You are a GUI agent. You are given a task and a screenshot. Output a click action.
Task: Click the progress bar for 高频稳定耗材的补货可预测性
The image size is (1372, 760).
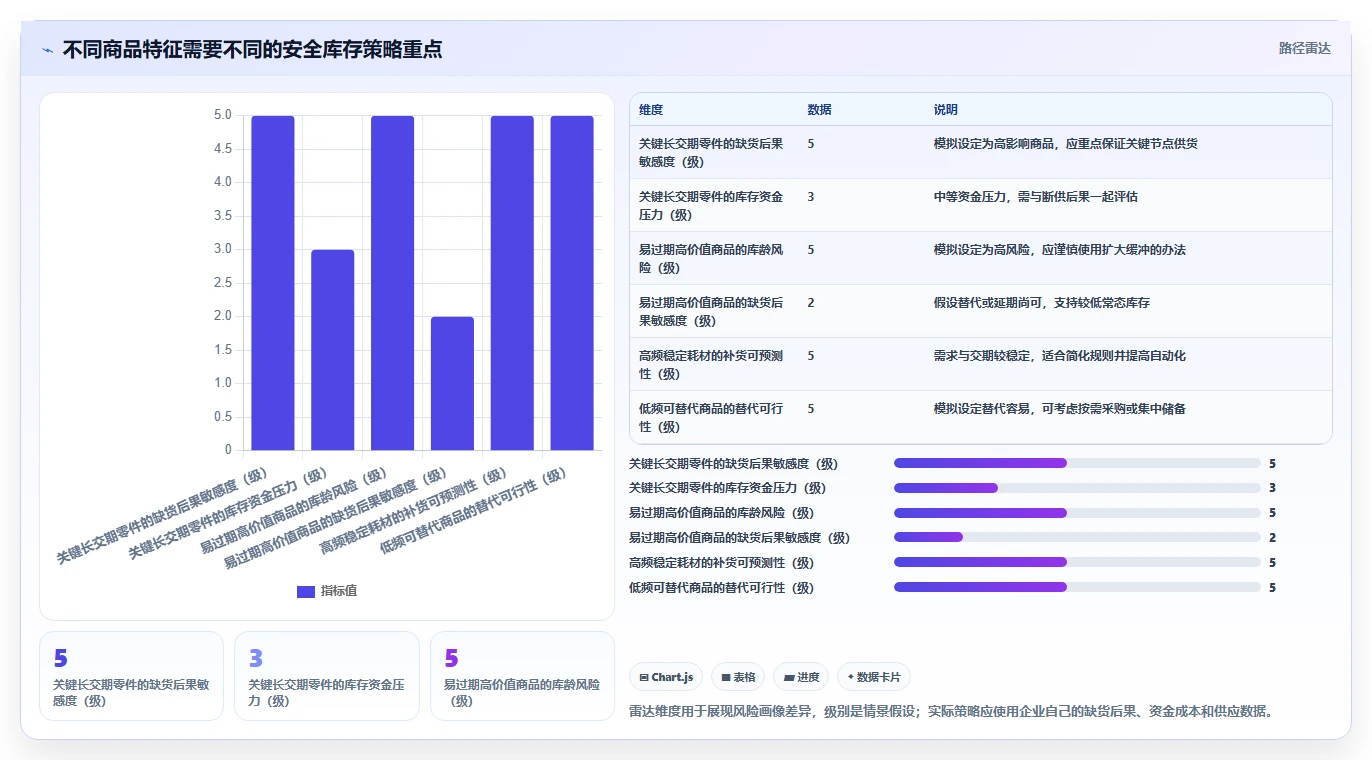[x=1077, y=562]
